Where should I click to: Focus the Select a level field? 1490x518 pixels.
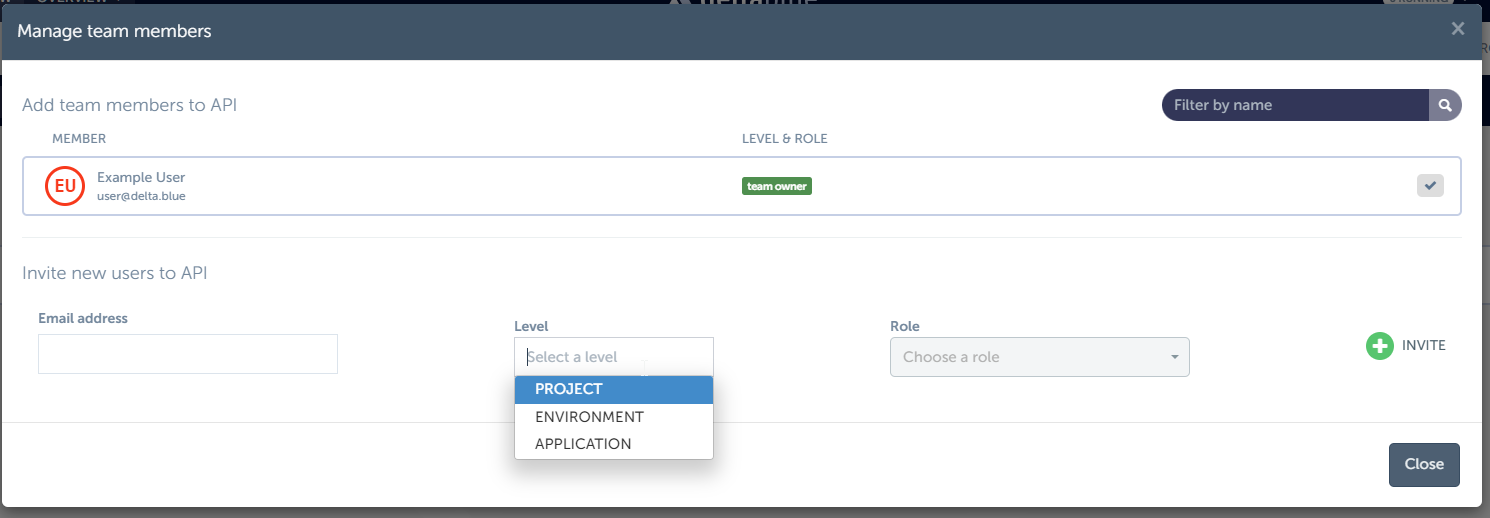(613, 357)
